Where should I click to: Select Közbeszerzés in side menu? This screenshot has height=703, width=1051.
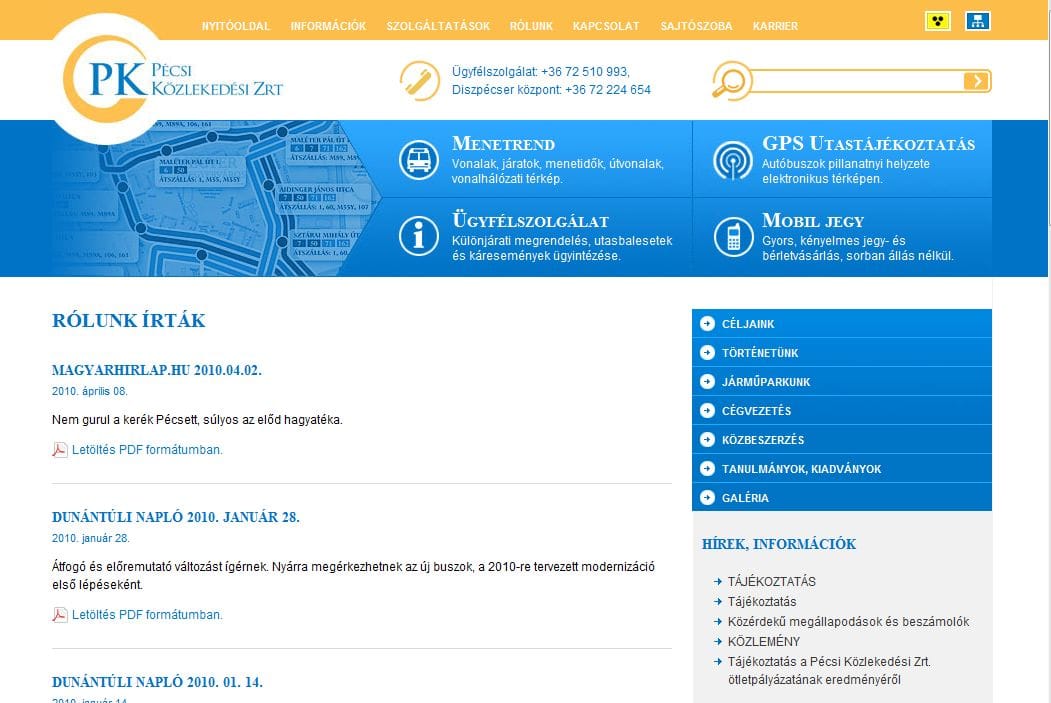tap(842, 440)
